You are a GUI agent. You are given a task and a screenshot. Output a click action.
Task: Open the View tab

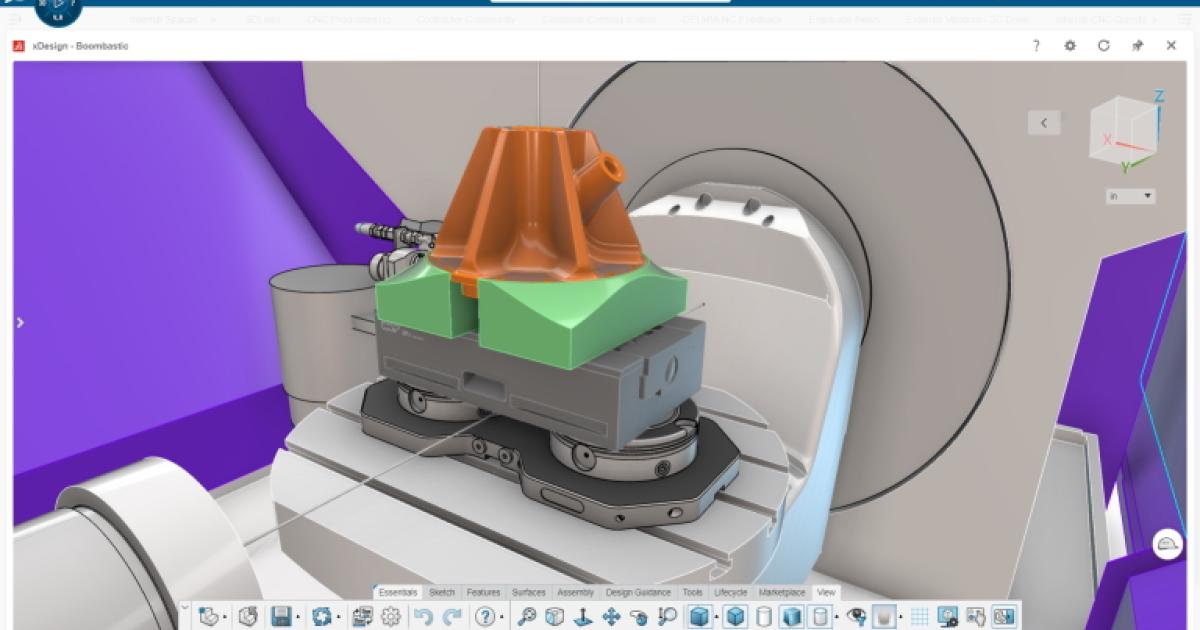point(826,592)
